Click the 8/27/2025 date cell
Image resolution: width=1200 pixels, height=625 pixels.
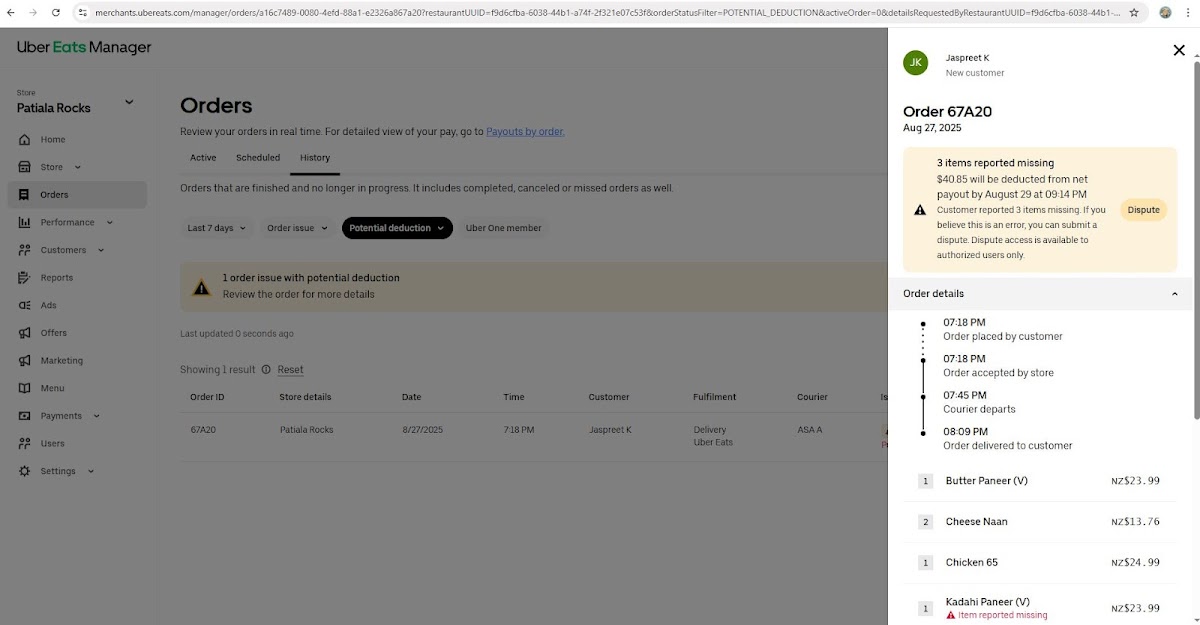tap(422, 430)
